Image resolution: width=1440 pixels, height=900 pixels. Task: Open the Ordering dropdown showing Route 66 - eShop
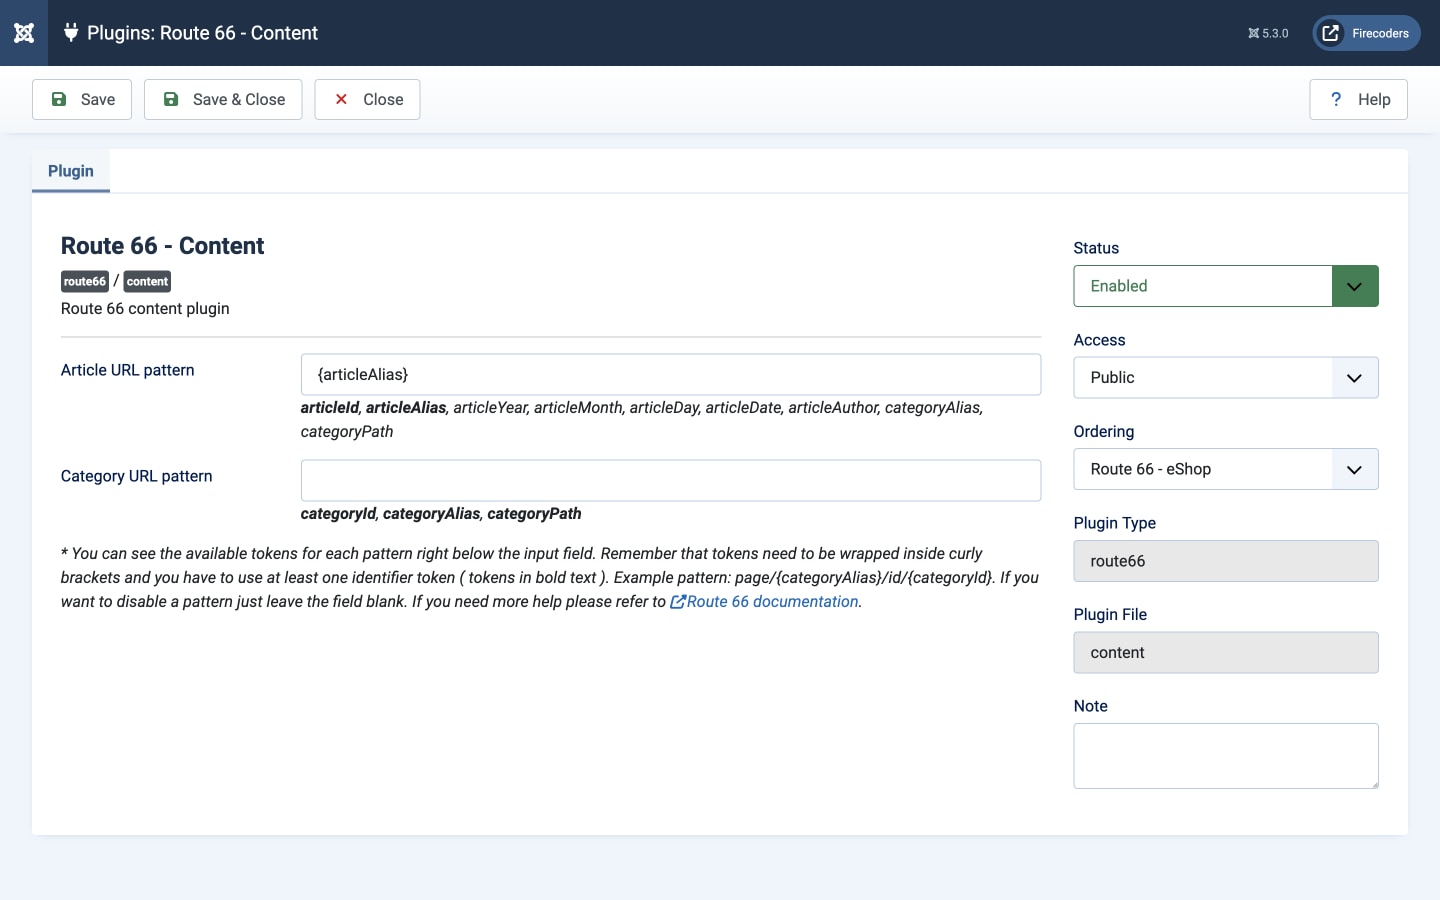(1226, 469)
